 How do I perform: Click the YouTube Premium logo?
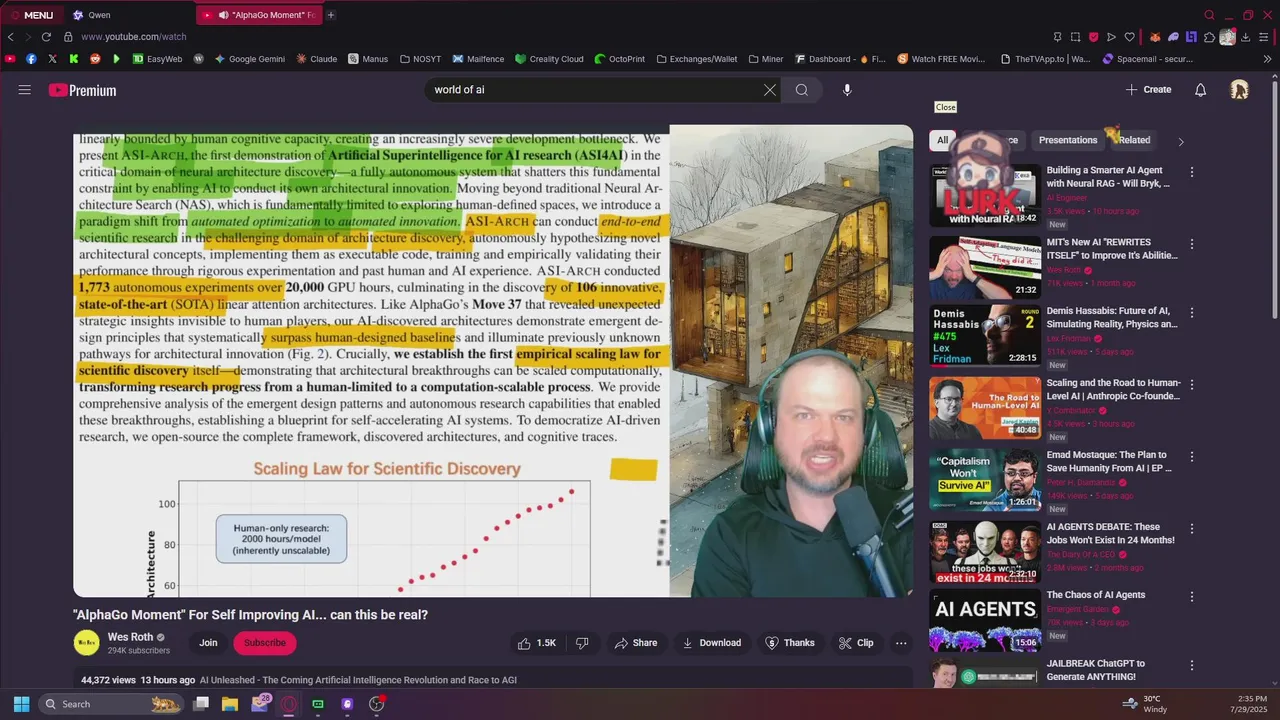(x=82, y=90)
